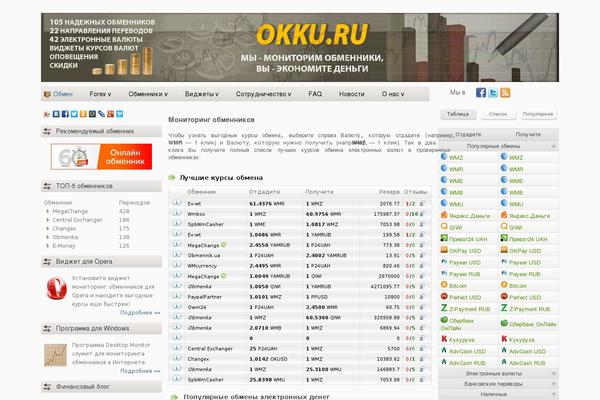Expand the Наличные section
The height and width of the screenshot is (400, 600).
pos(554,394)
